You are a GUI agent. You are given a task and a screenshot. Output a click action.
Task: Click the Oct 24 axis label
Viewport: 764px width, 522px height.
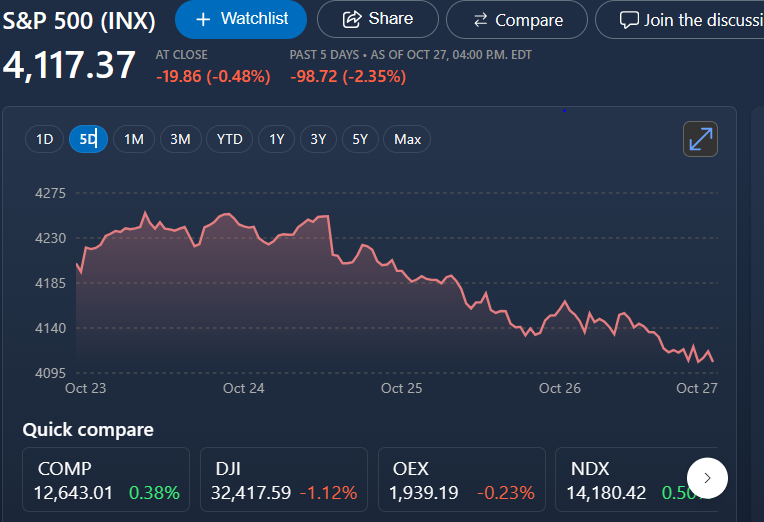point(244,388)
